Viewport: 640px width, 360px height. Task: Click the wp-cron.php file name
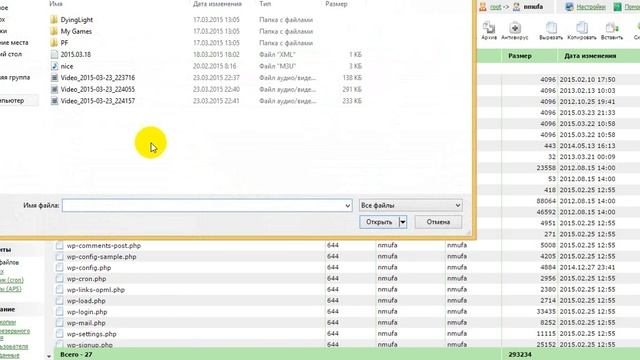pyautogui.click(x=87, y=279)
